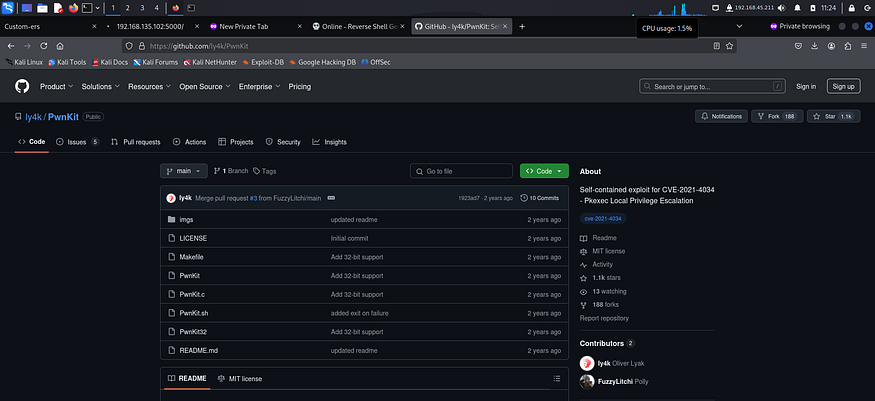The height and width of the screenshot is (401, 875).
Task: Open the Security tab
Action: [283, 142]
